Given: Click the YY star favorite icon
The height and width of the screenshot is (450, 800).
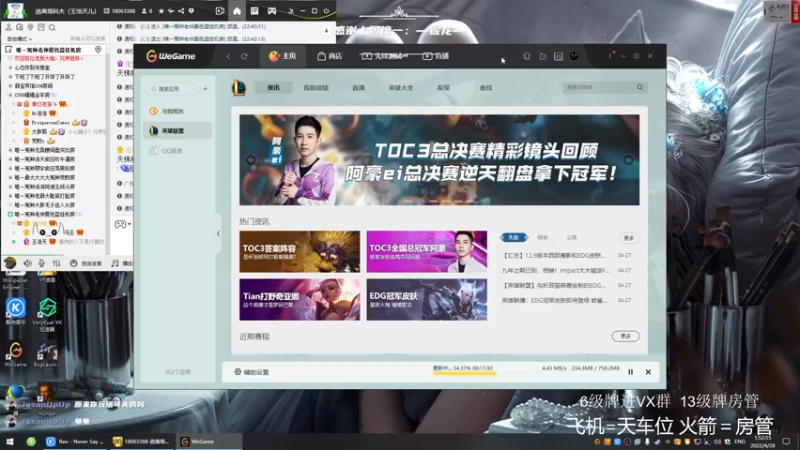Looking at the screenshot, I should pyautogui.click(x=161, y=11).
